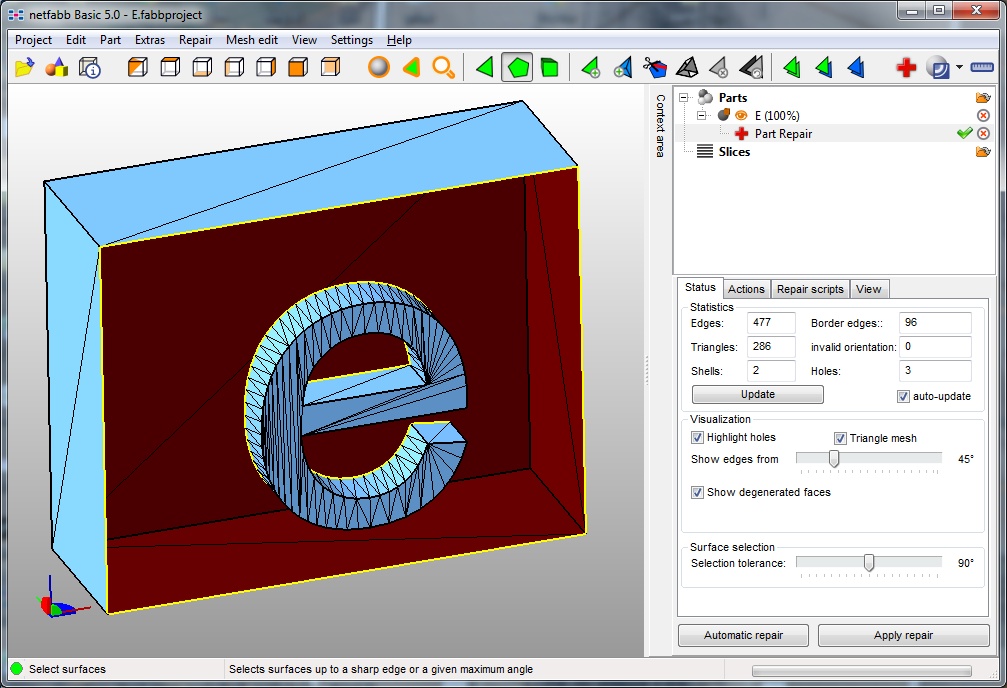Toggle the Show degenerated faces checkbox
The height and width of the screenshot is (688, 1007).
697,493
